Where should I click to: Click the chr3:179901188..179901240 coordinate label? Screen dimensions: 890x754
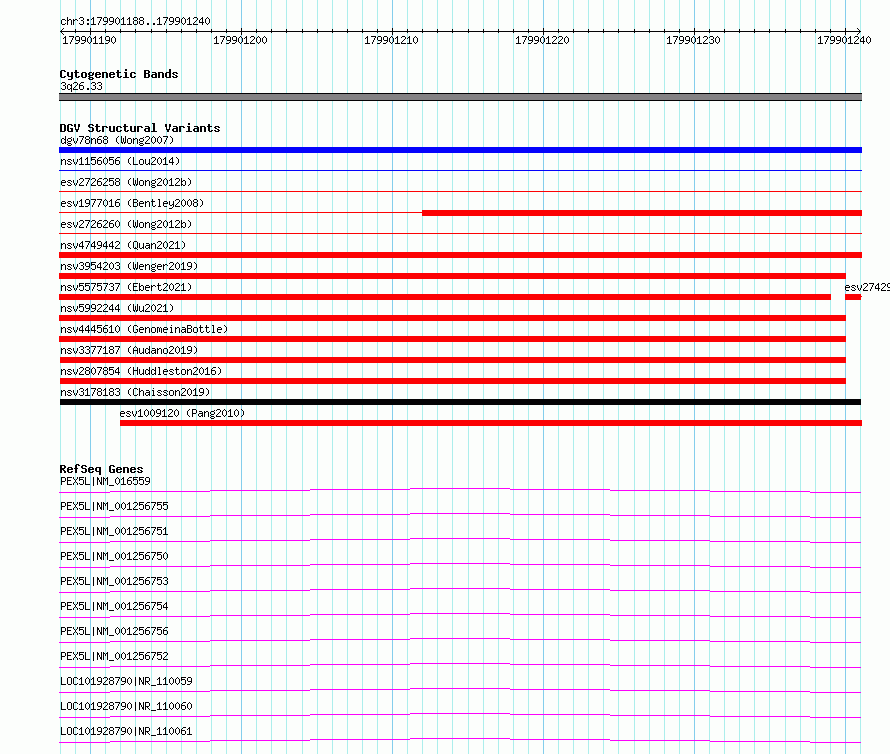pyautogui.click(x=135, y=21)
